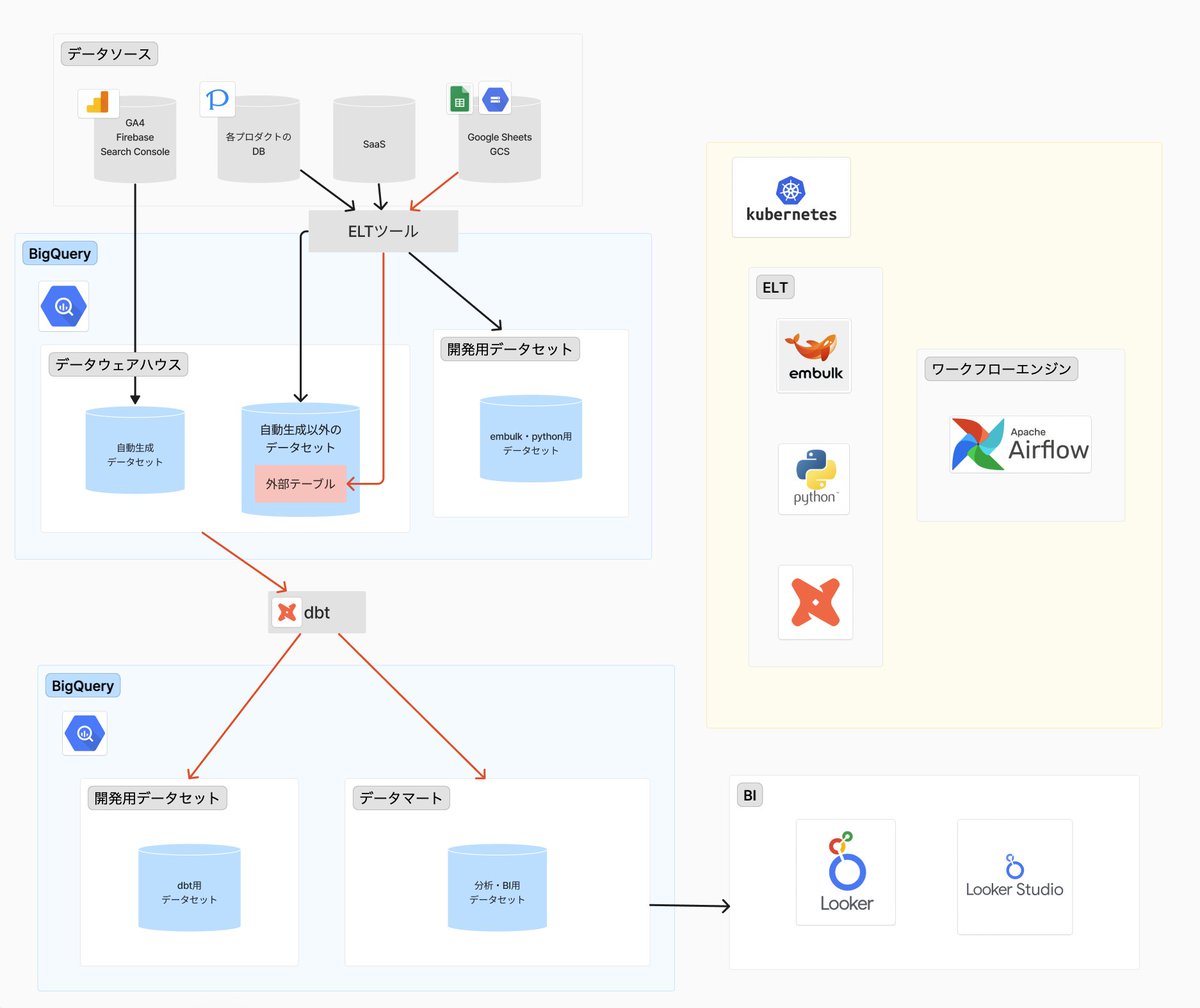1200x1008 pixels.
Task: Click the dbt text in gray box
Action: point(316,612)
